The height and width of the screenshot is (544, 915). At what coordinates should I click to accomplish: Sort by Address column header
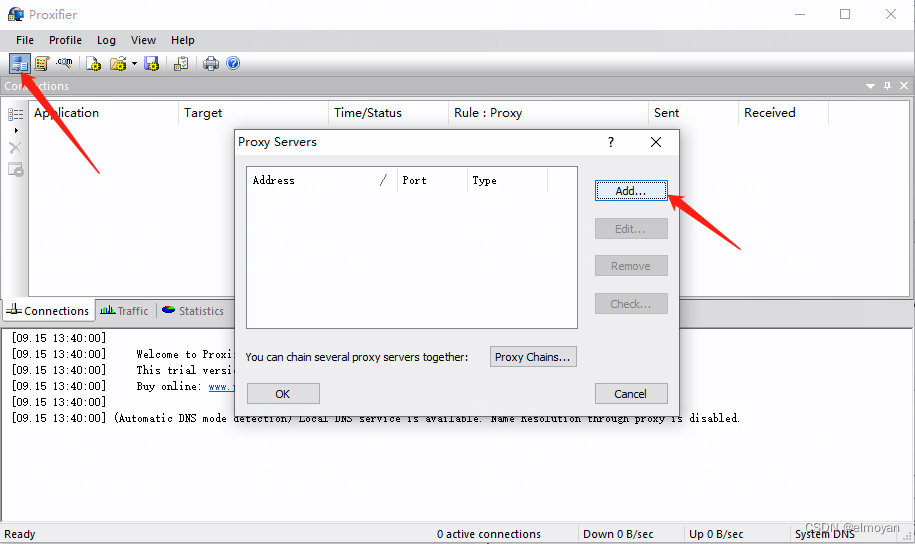pos(322,180)
